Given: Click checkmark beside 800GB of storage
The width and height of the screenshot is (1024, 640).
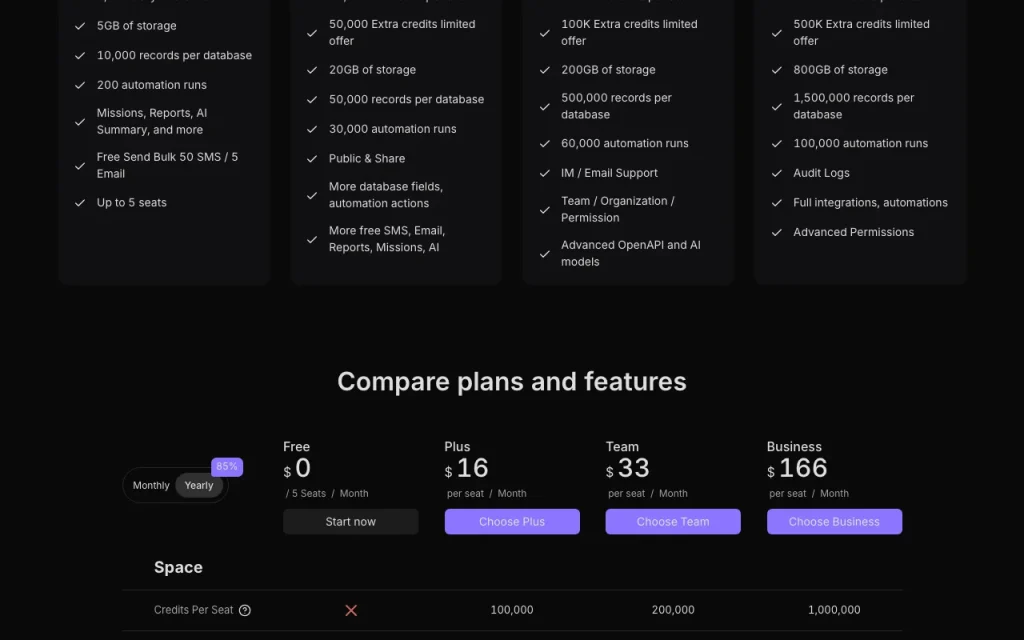Looking at the screenshot, I should (x=776, y=70).
